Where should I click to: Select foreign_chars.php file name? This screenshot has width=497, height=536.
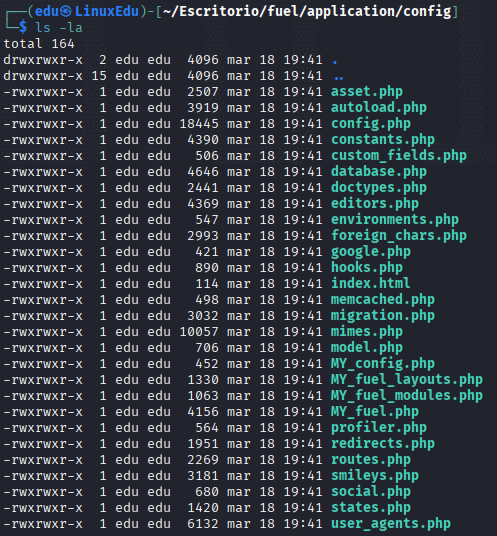[x=399, y=236]
